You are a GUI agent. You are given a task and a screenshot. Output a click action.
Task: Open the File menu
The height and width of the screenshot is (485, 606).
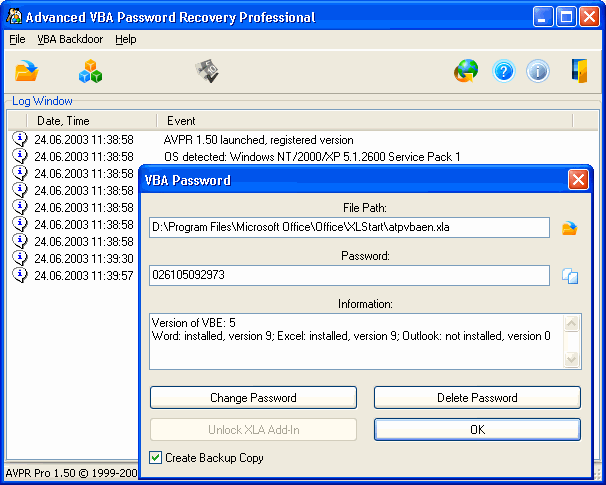click(x=17, y=39)
